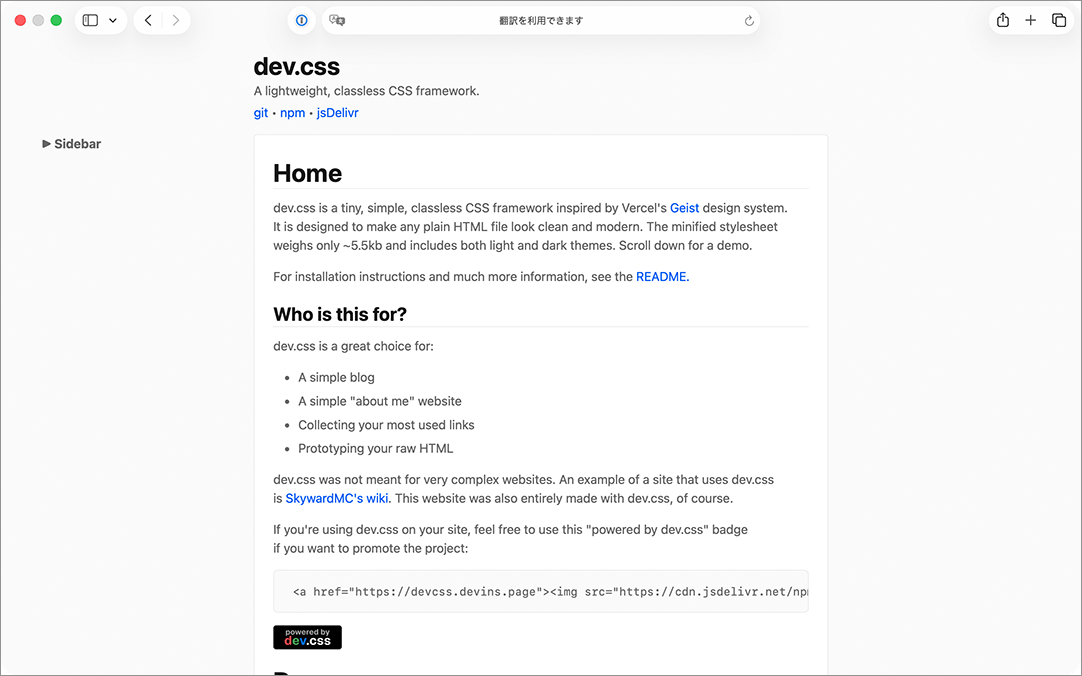
Task: Click "A lightweight, classless CSS framework." tagline
Action: [x=366, y=91]
